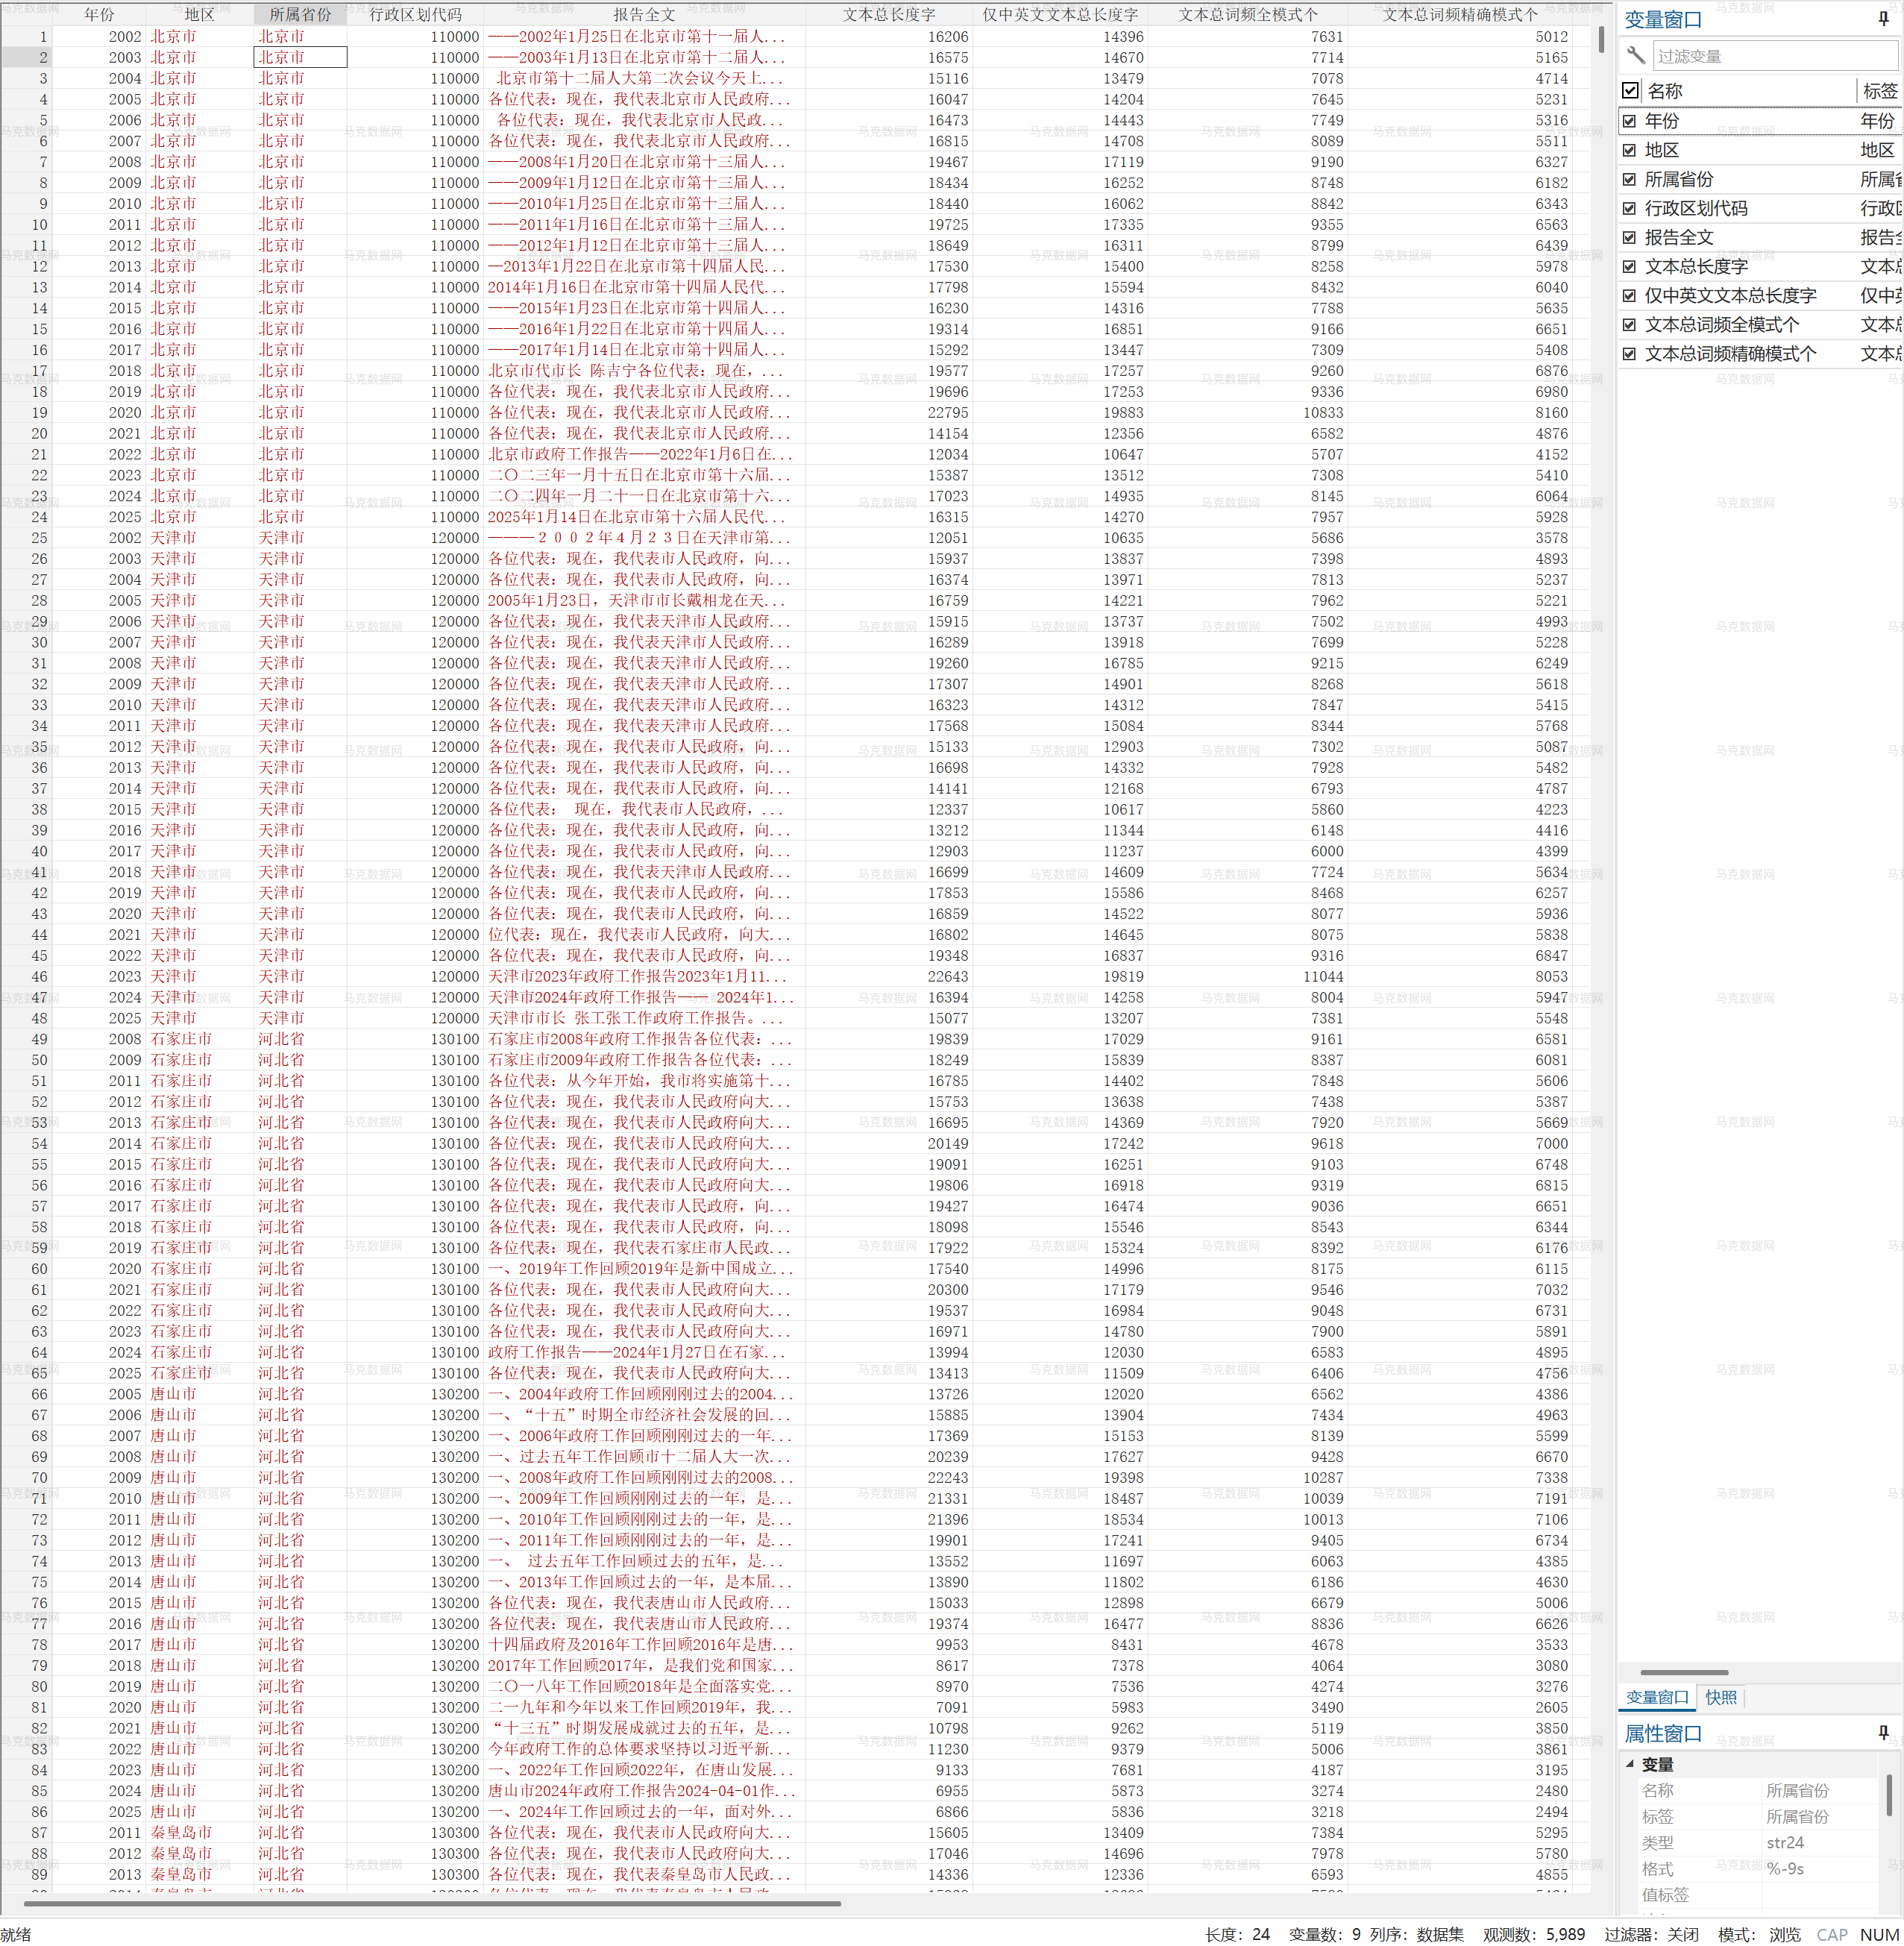Toggle the select-all checkbox beside 名称 header

[1630, 90]
